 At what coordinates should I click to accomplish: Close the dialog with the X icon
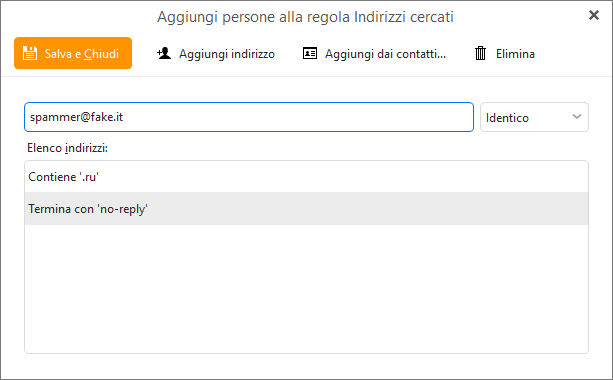pos(593,15)
